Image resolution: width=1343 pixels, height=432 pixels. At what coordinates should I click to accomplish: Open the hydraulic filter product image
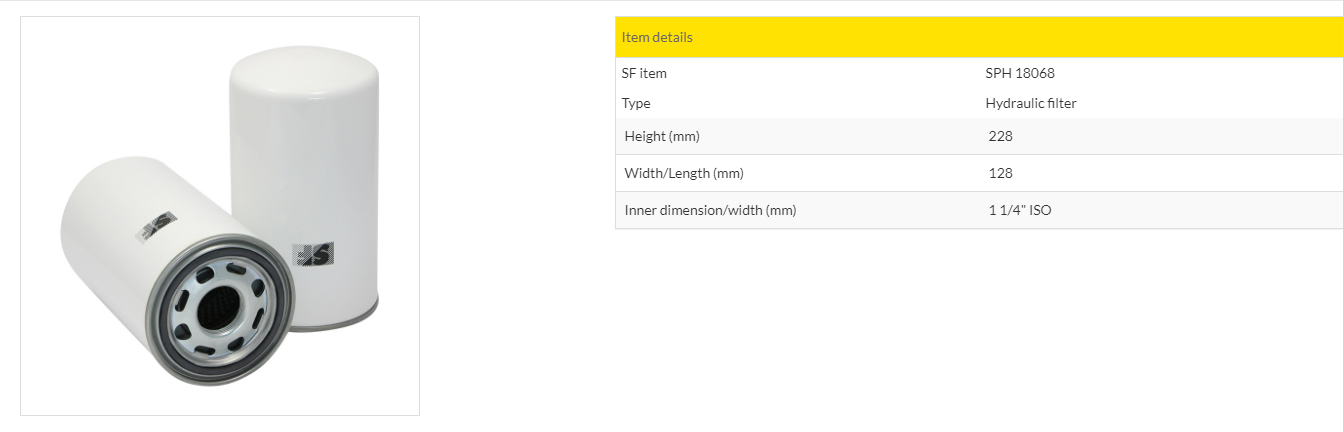[x=220, y=216]
